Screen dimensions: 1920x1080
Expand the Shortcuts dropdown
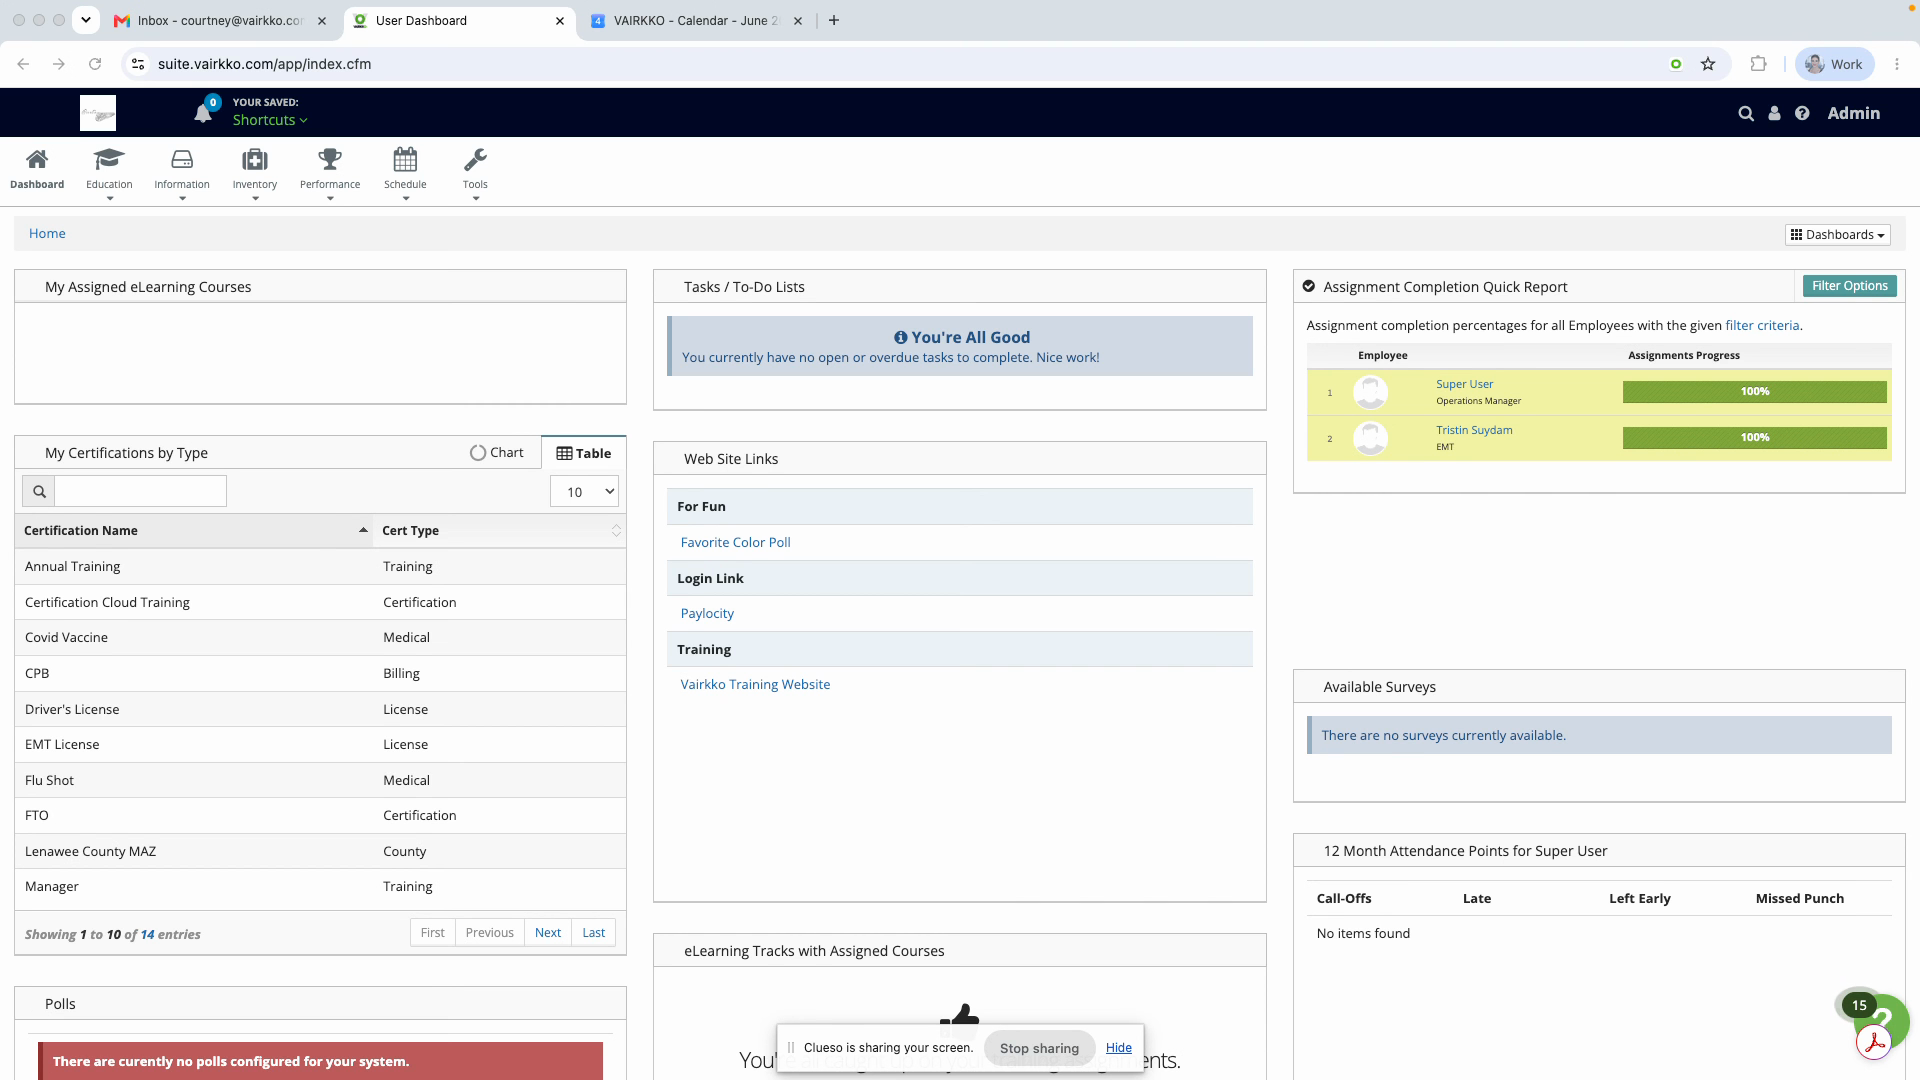coord(270,120)
